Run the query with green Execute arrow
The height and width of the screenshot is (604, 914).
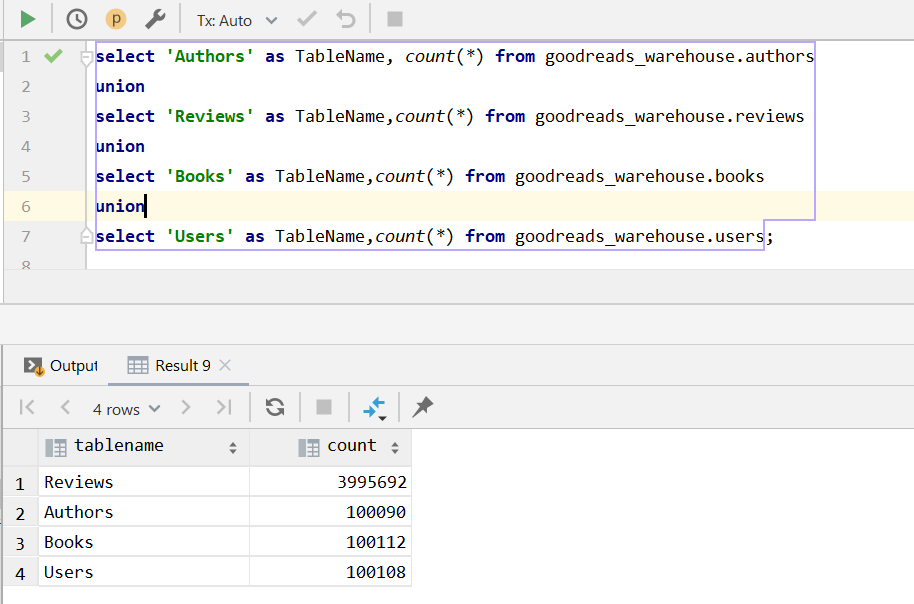click(27, 20)
